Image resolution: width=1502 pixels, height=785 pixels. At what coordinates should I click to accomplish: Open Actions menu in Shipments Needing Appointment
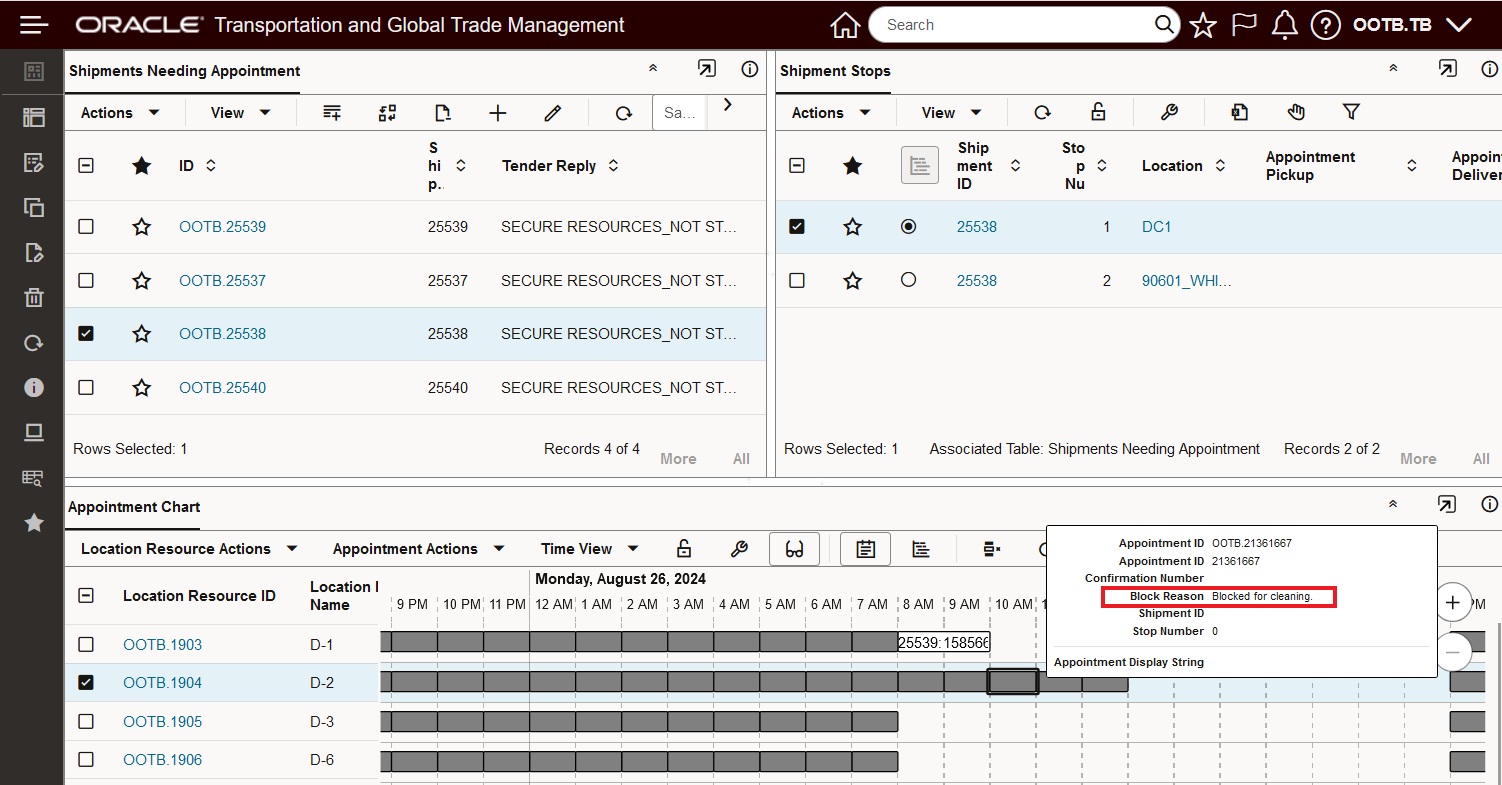pos(120,113)
